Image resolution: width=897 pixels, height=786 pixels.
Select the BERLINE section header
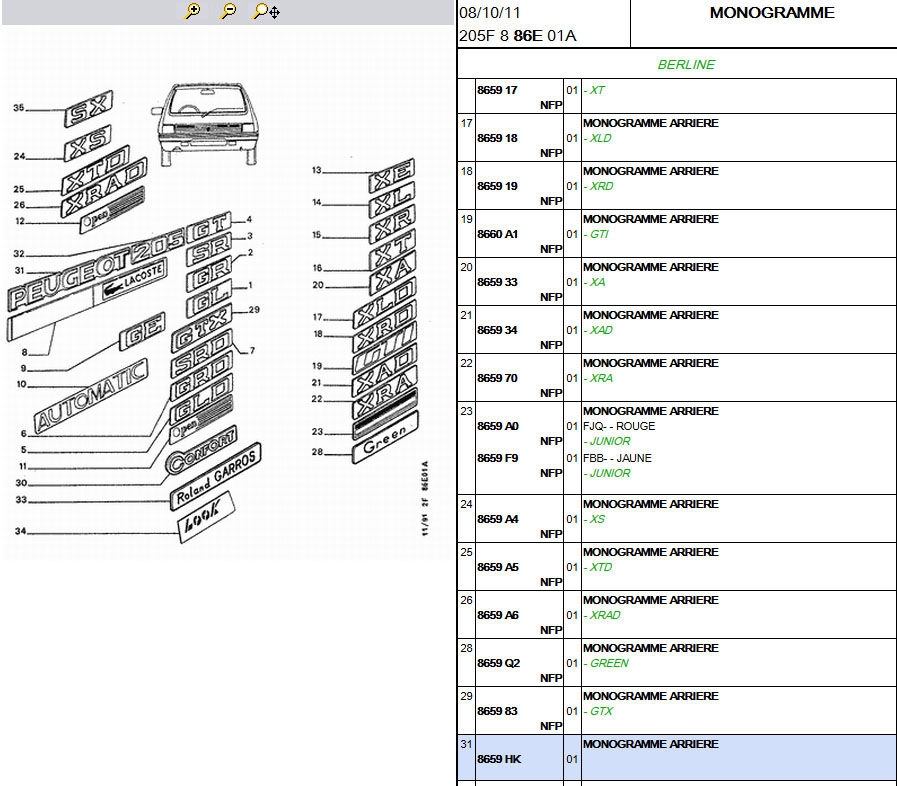(x=686, y=64)
